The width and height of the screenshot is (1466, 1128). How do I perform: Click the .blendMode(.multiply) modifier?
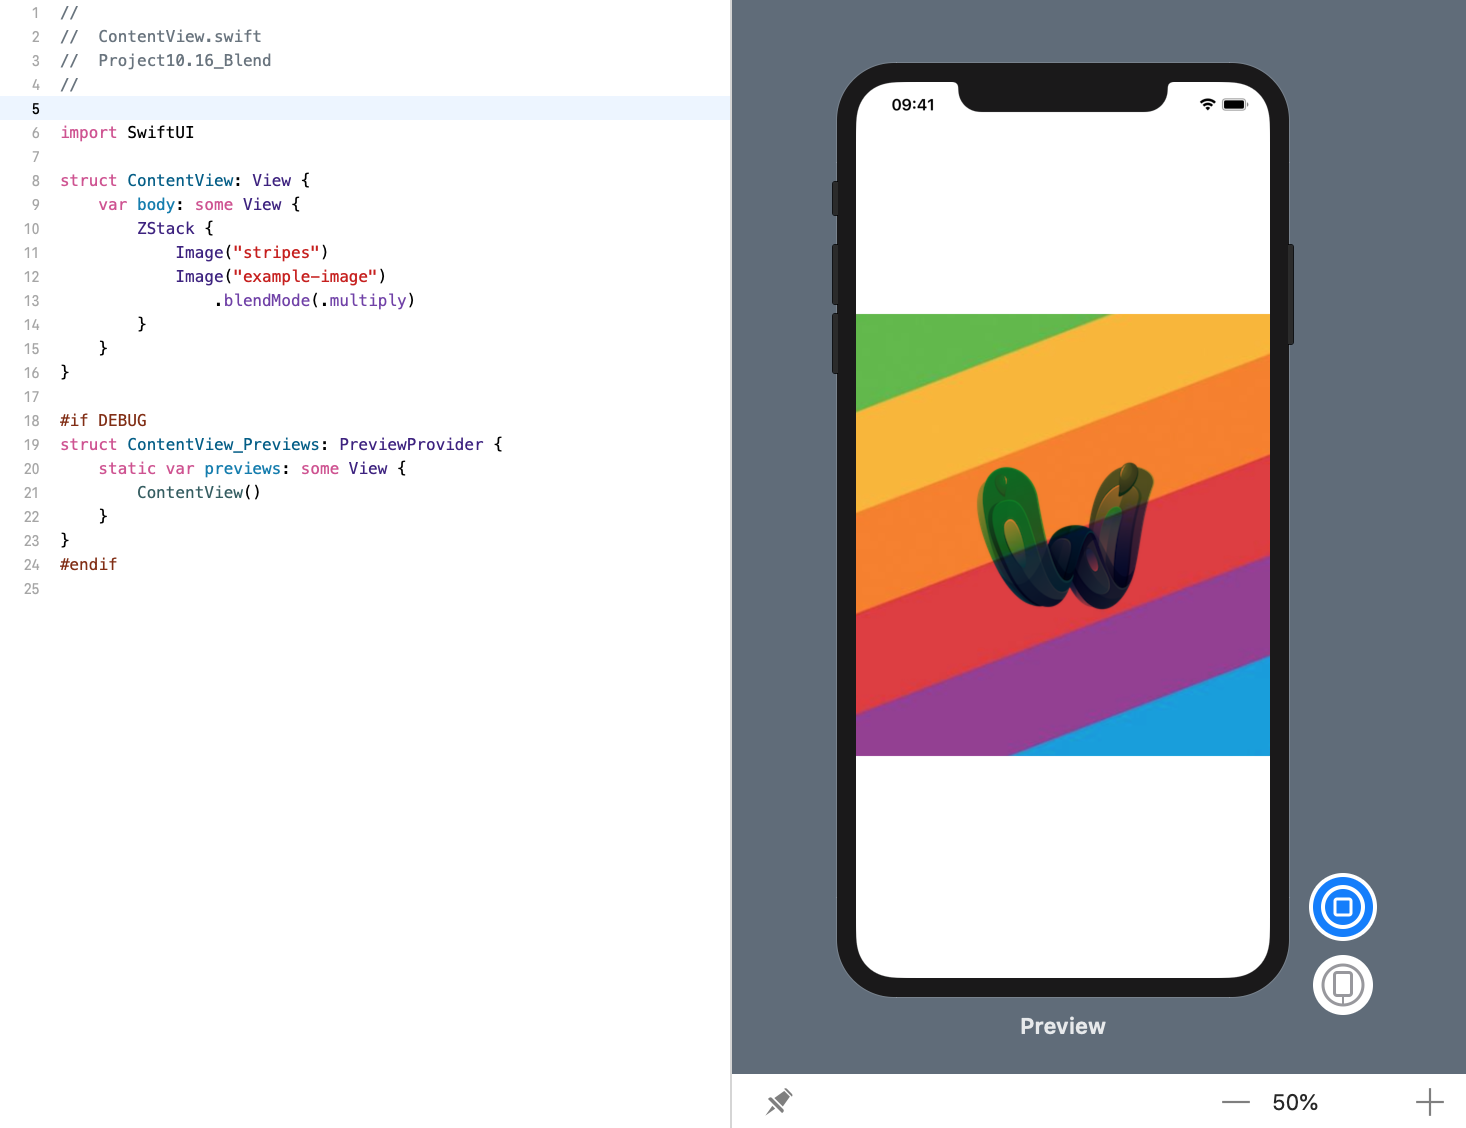tap(314, 300)
